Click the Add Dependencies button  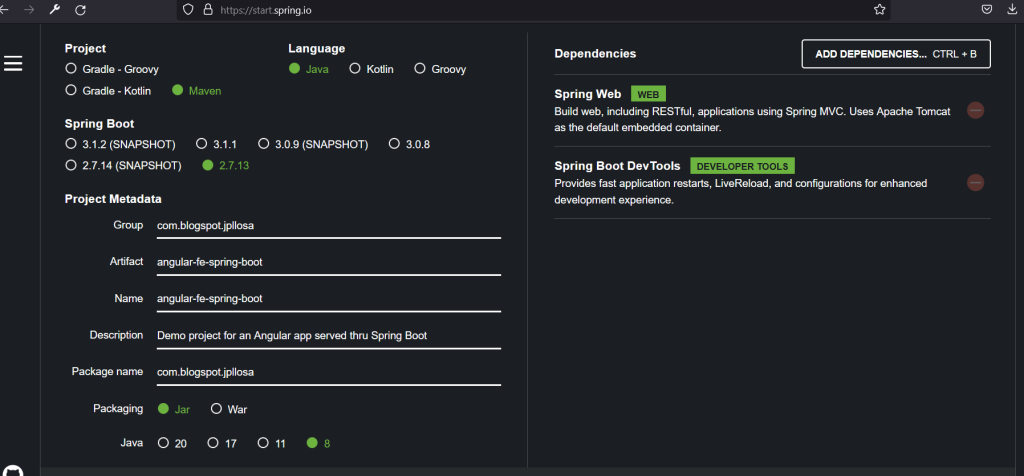(895, 54)
